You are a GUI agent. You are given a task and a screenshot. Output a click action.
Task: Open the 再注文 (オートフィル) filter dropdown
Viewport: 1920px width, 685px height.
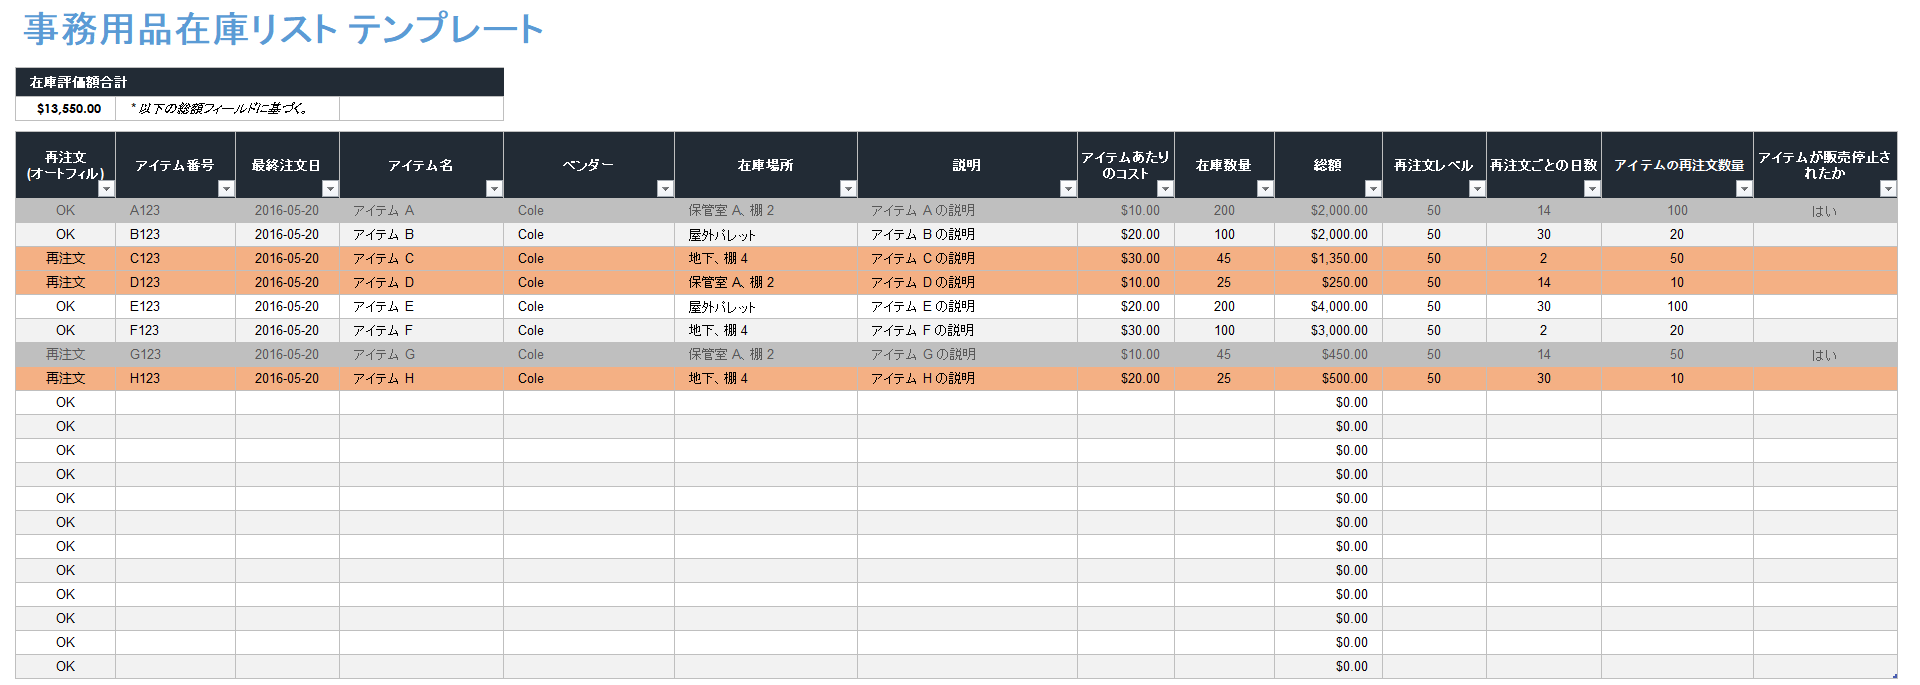tap(106, 189)
